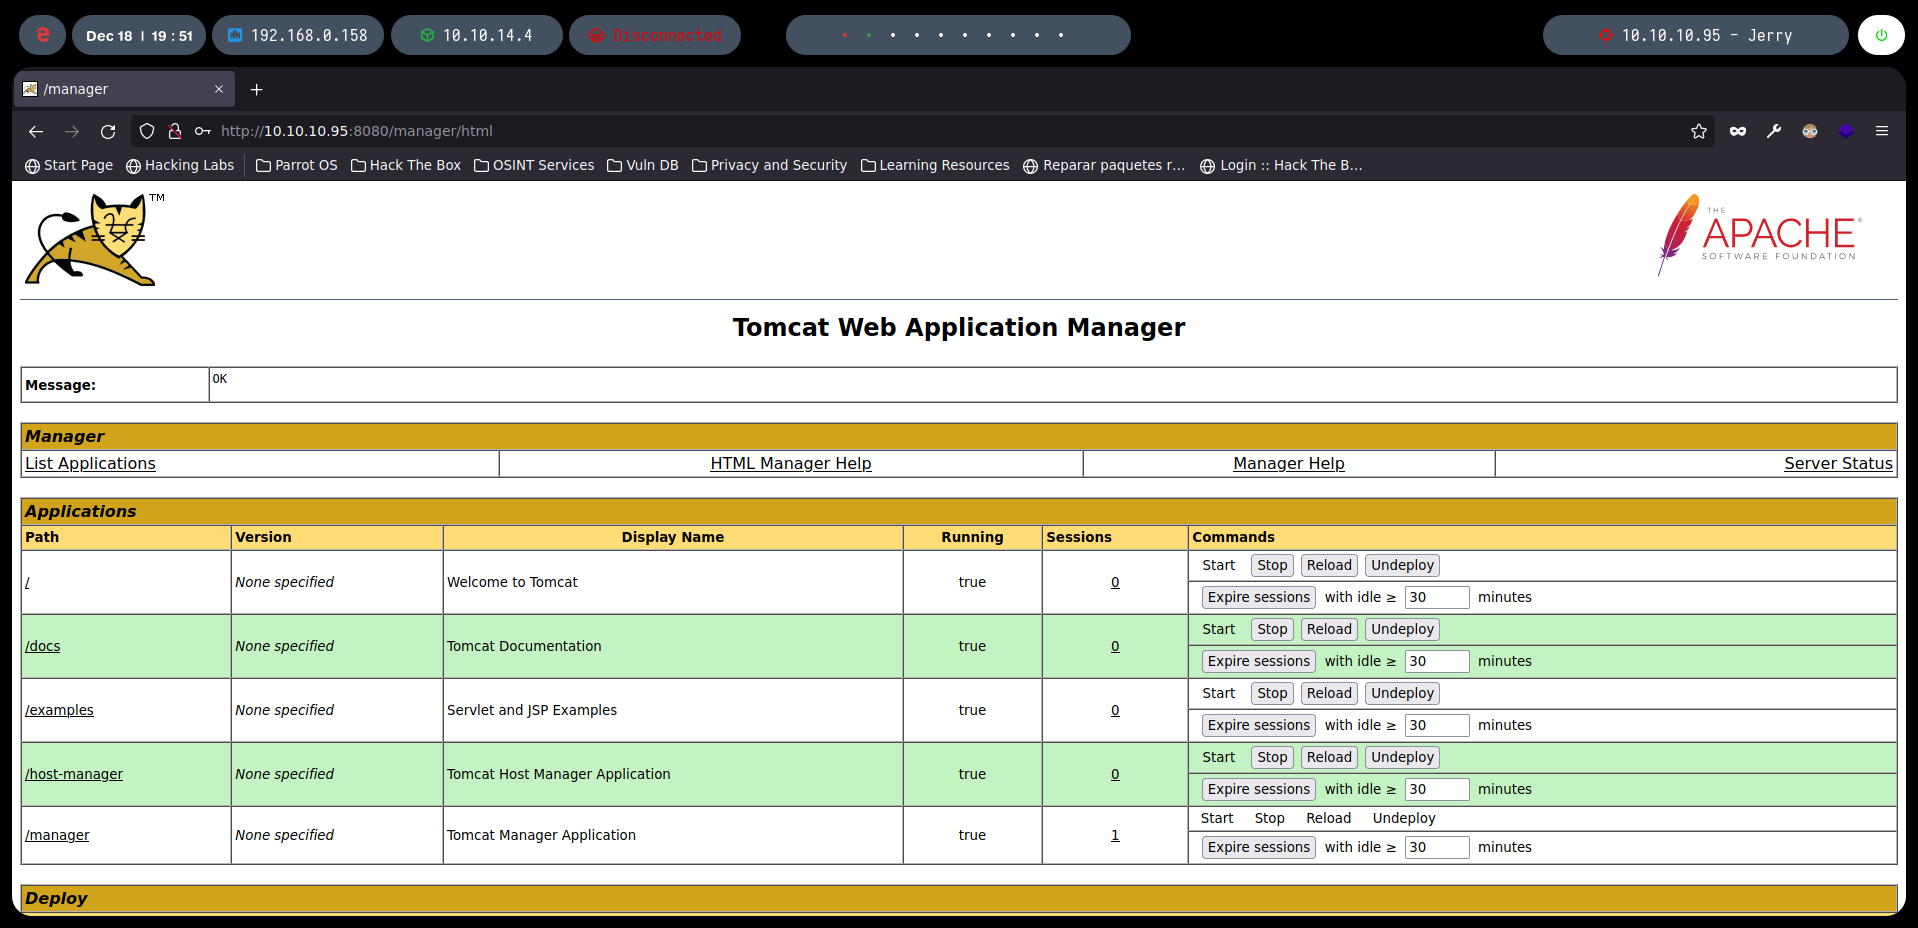Reload the Tomcat Documentation application
This screenshot has height=928, width=1918.
(1329, 629)
